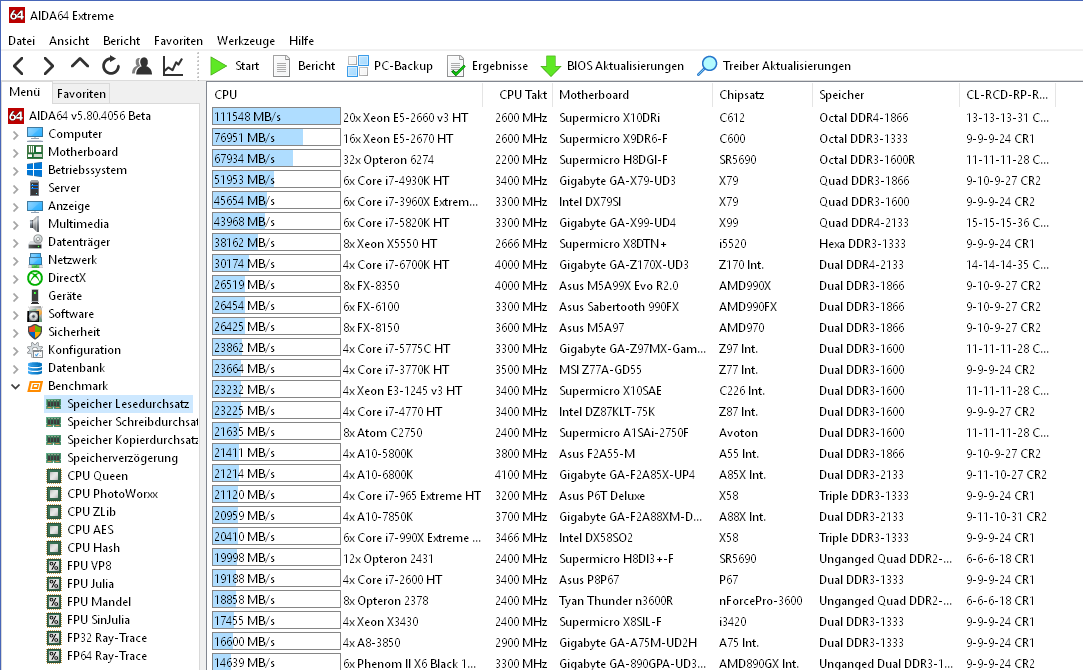The width and height of the screenshot is (1083, 670).
Task: Select the CPU Queen benchmark
Action: point(87,476)
